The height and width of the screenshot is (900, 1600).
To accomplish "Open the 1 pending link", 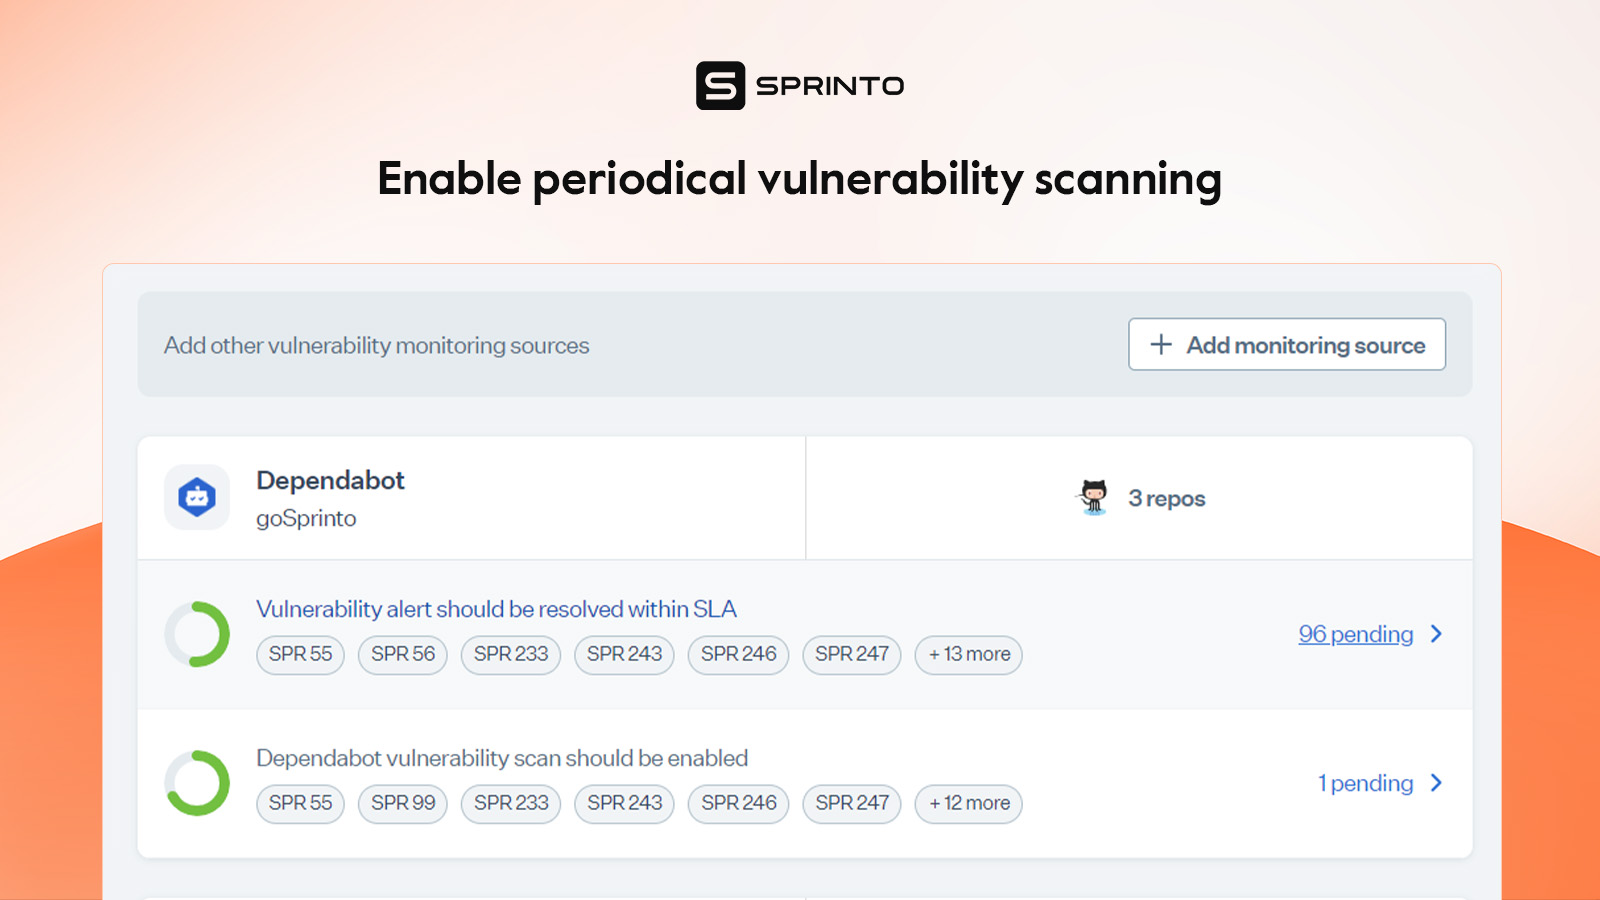I will pyautogui.click(x=1365, y=783).
